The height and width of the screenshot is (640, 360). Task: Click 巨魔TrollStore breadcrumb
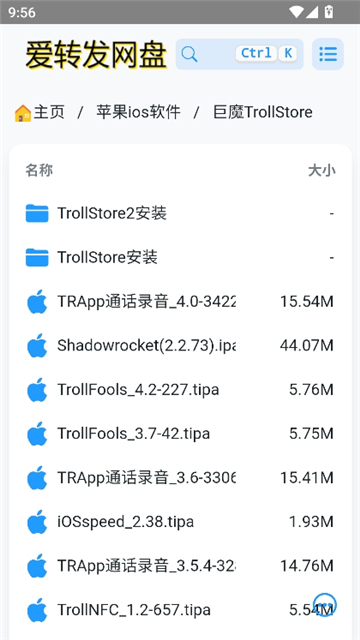coord(263,112)
